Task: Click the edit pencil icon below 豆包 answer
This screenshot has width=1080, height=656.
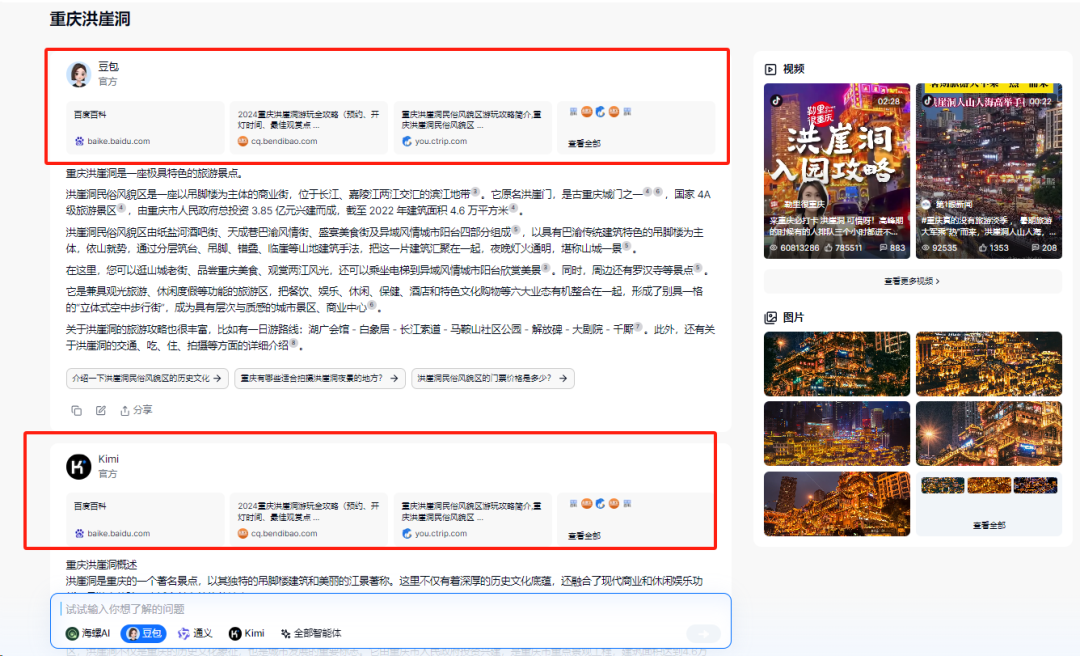Action: coord(101,411)
